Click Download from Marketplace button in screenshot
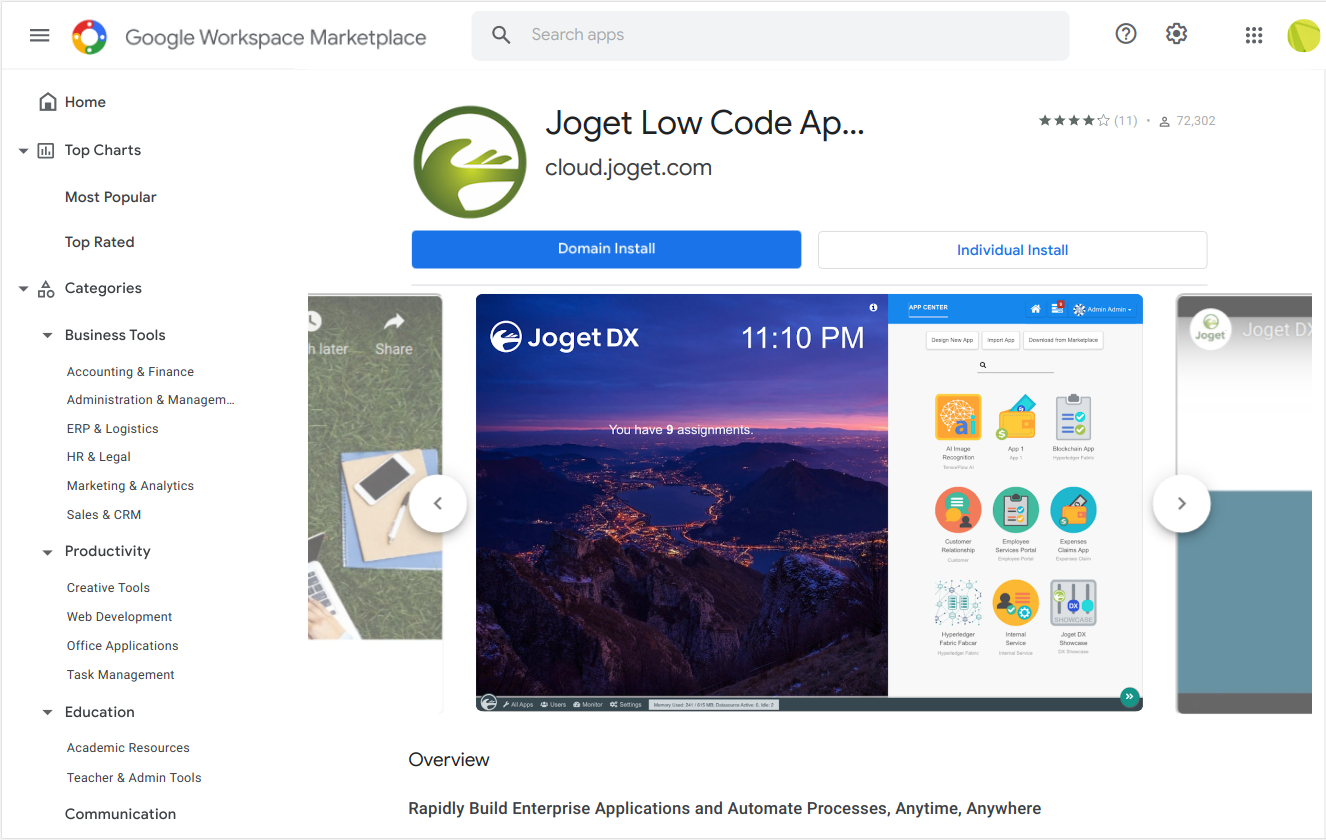This screenshot has width=1326, height=840. tap(1064, 340)
